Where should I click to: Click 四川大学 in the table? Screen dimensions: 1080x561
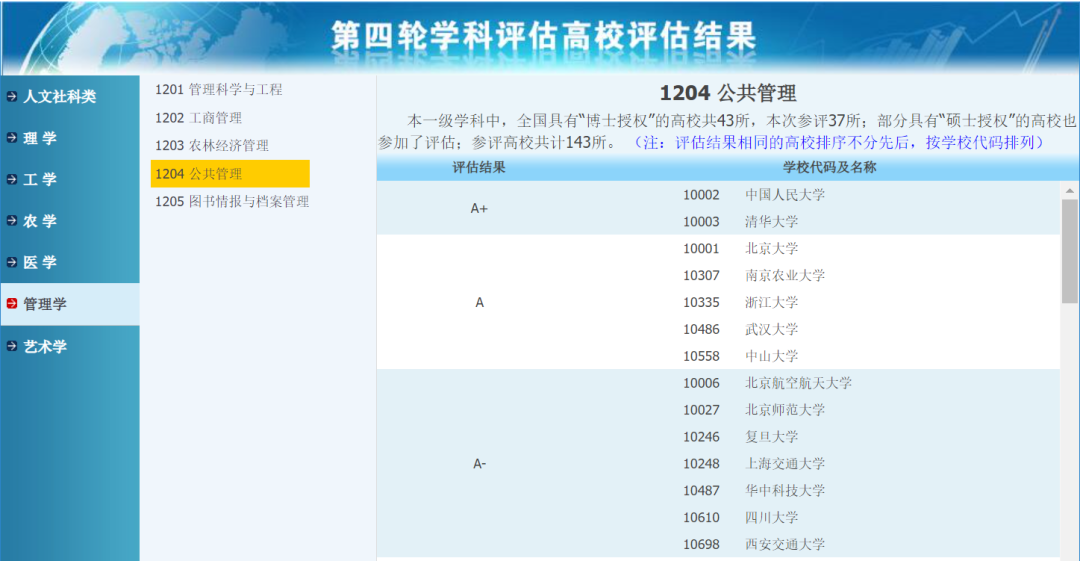coord(771,518)
